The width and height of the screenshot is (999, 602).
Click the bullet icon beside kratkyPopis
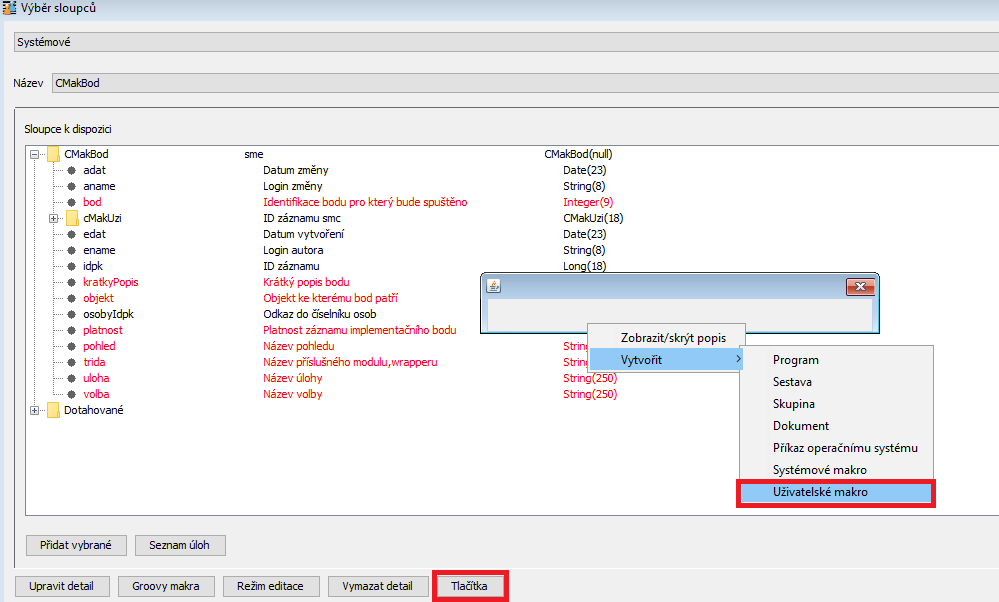click(72, 282)
